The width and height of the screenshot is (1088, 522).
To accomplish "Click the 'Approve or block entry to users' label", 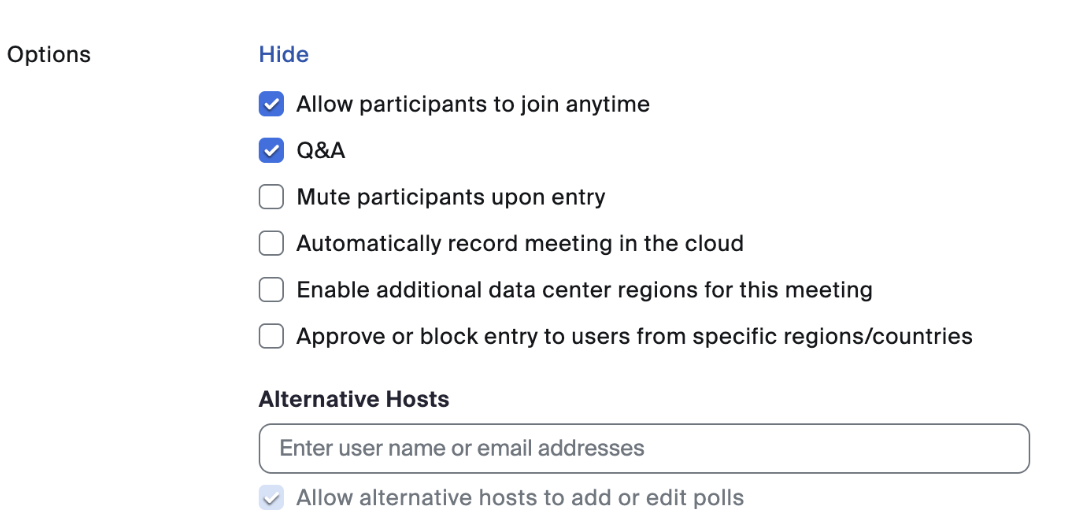I will point(634,336).
